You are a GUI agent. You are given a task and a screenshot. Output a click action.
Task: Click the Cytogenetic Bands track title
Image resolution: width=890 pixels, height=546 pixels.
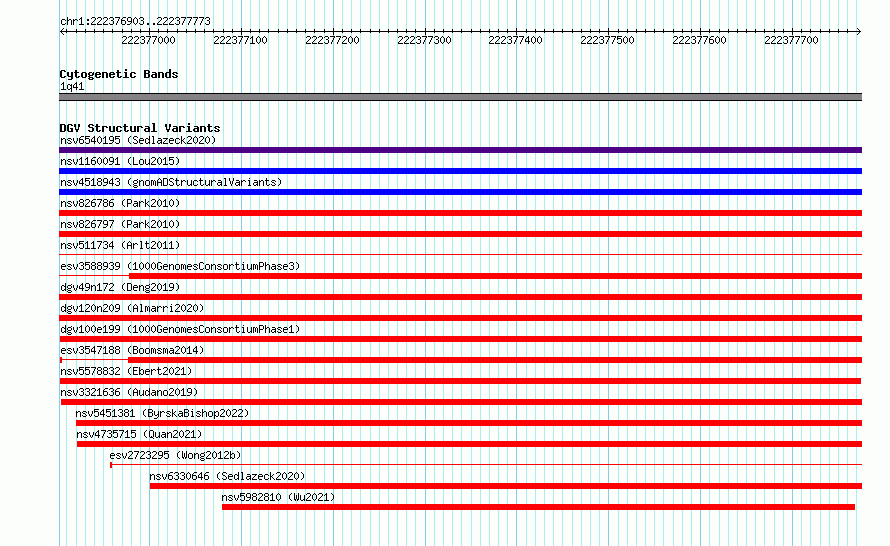click(119, 74)
